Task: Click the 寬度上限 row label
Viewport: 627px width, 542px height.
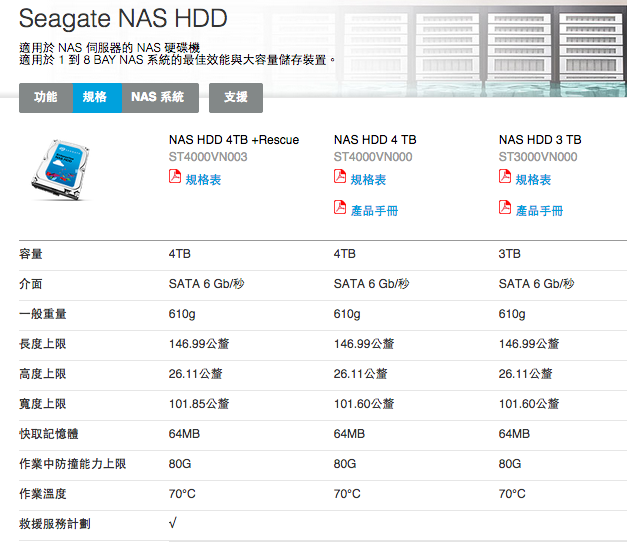Action: [43, 404]
